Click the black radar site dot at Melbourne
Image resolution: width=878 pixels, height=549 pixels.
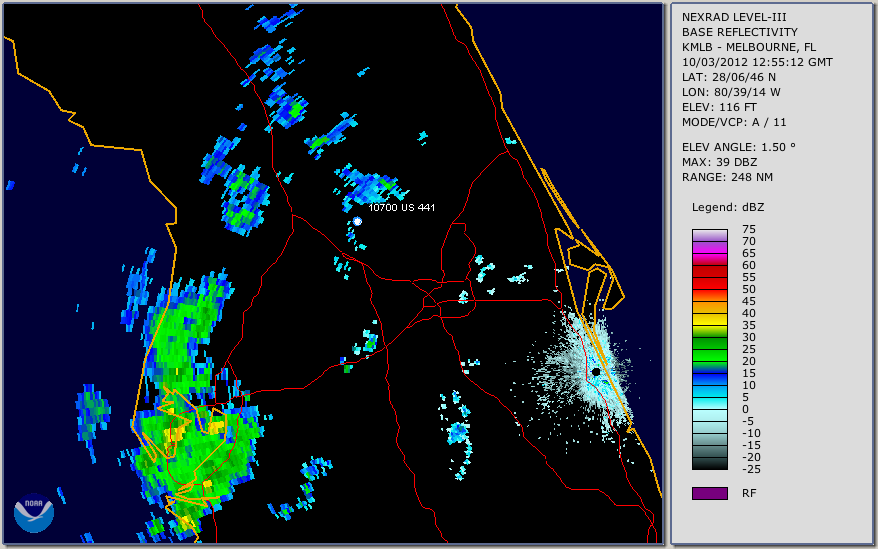click(x=596, y=371)
